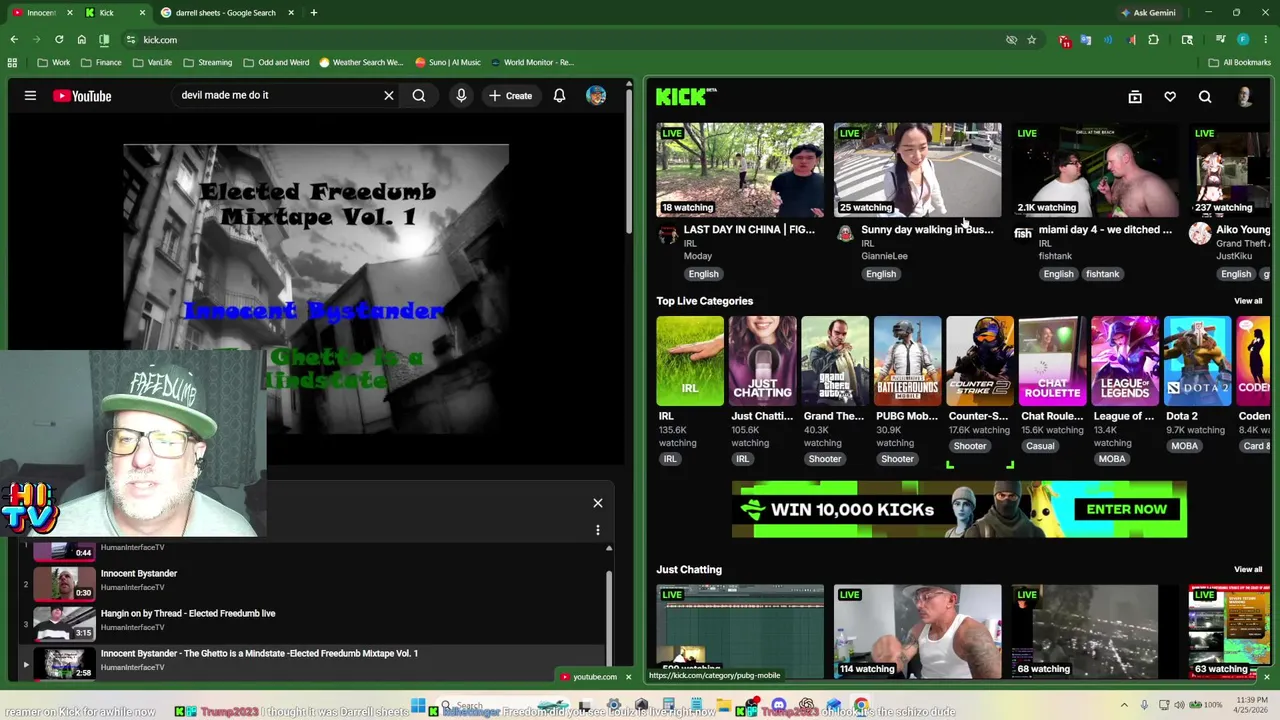Open the Chrome apps grid icon

pos(12,62)
